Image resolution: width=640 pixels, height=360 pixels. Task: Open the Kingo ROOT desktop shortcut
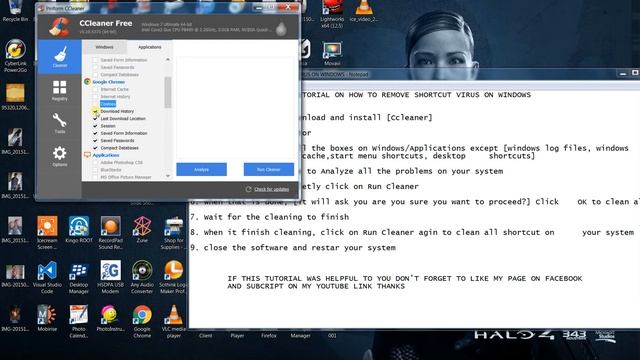point(79,229)
